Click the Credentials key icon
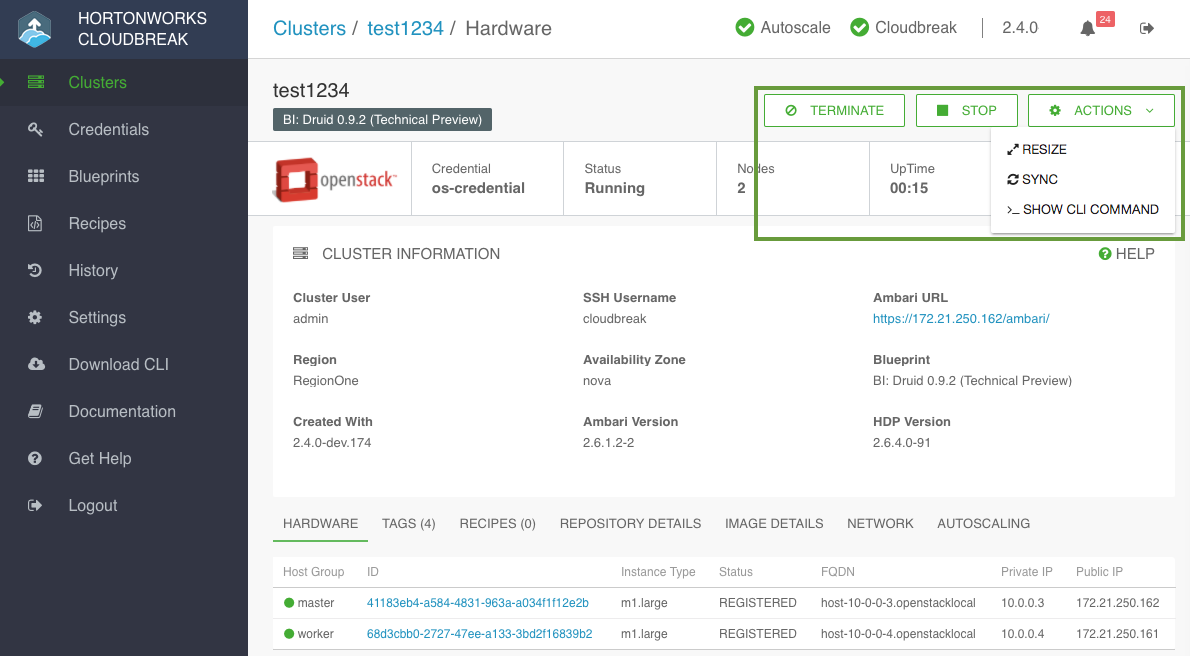This screenshot has width=1190, height=656. [36, 129]
